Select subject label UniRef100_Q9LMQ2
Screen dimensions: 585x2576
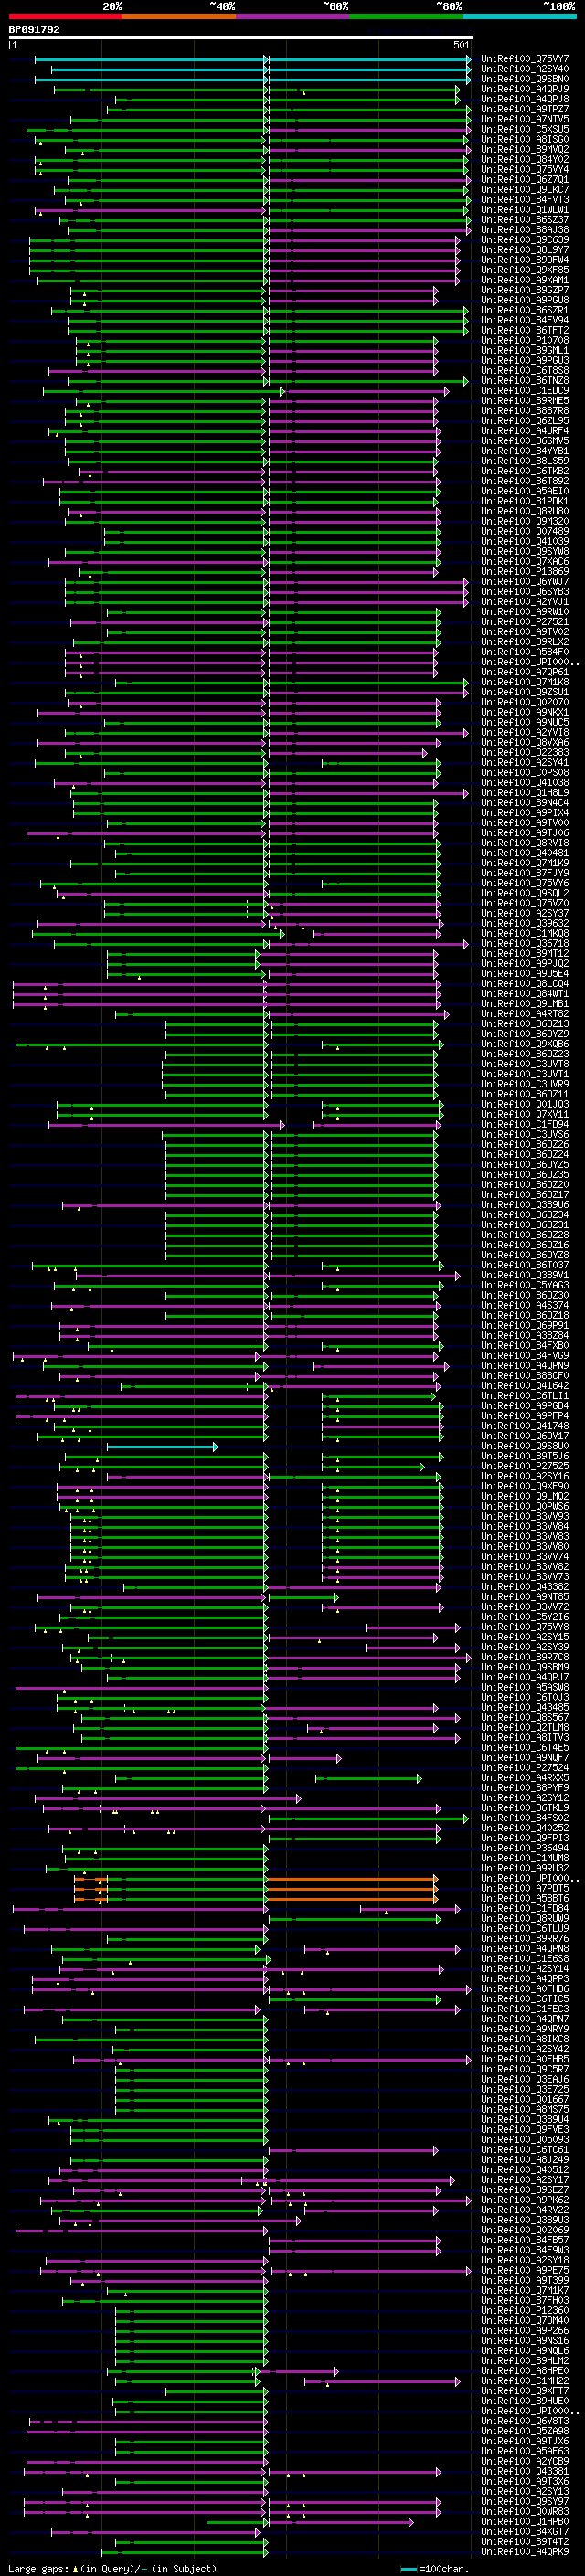524,1496
